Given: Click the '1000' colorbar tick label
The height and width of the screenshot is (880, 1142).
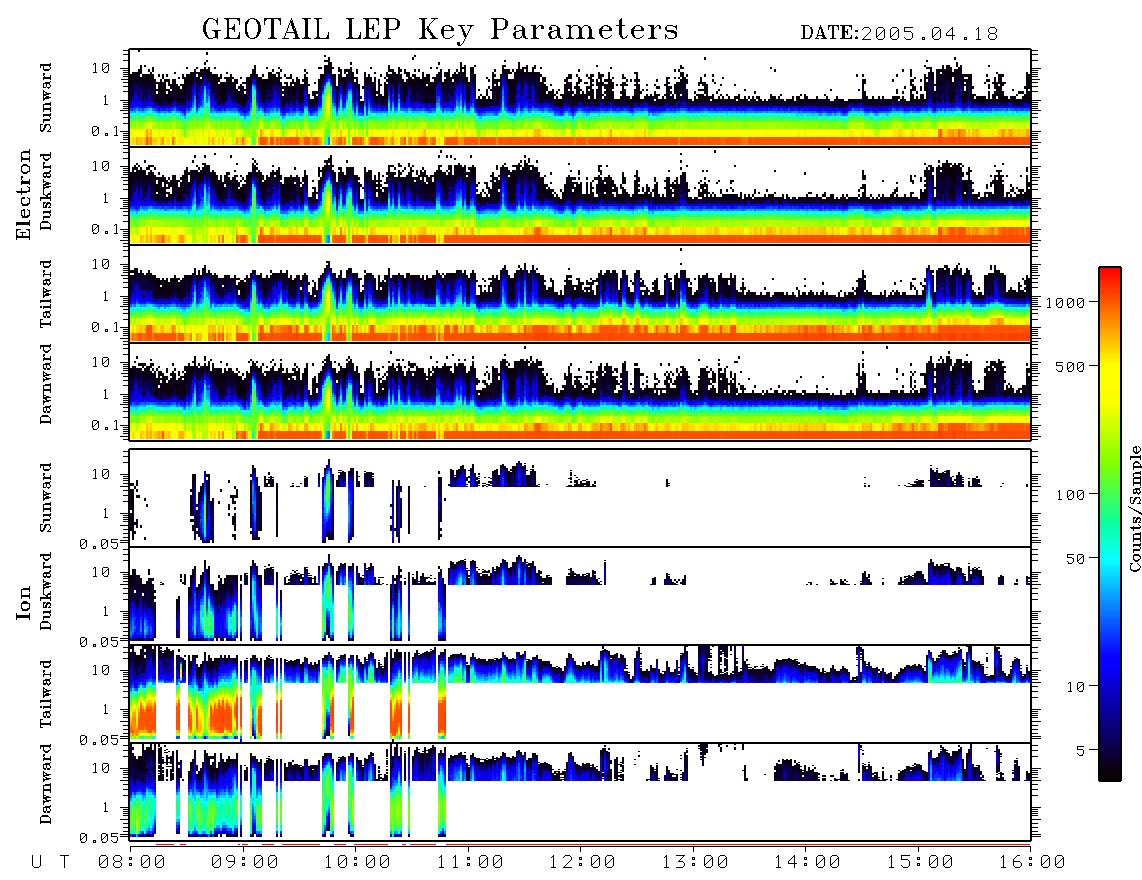Looking at the screenshot, I should [1065, 303].
